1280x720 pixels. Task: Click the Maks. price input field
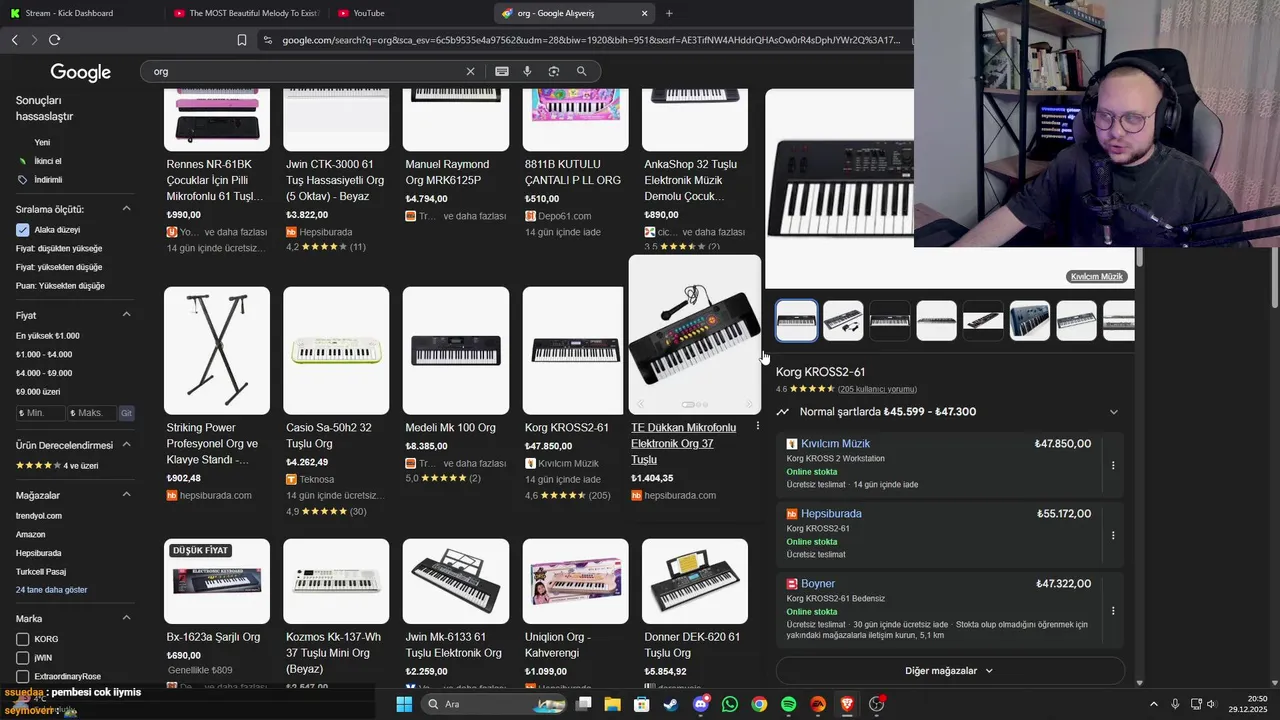coord(92,413)
